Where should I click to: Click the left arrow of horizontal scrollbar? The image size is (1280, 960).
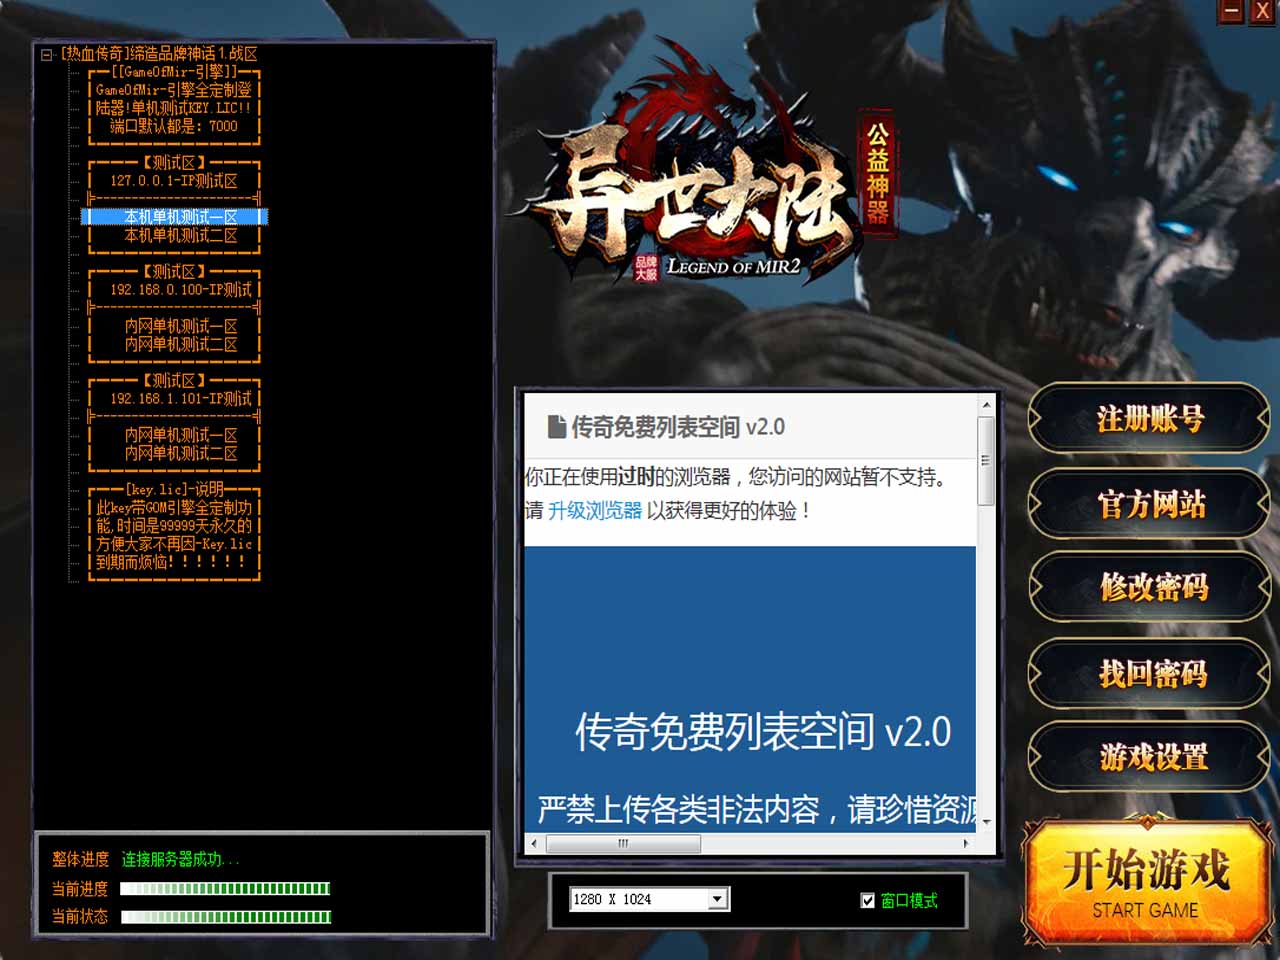coord(534,843)
